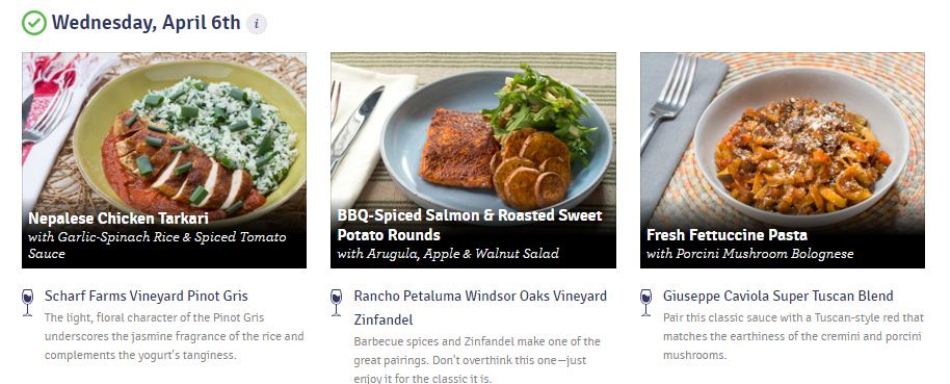The width and height of the screenshot is (950, 384).
Task: Click the green checkmark next to Wednesday
Action: click(x=34, y=23)
